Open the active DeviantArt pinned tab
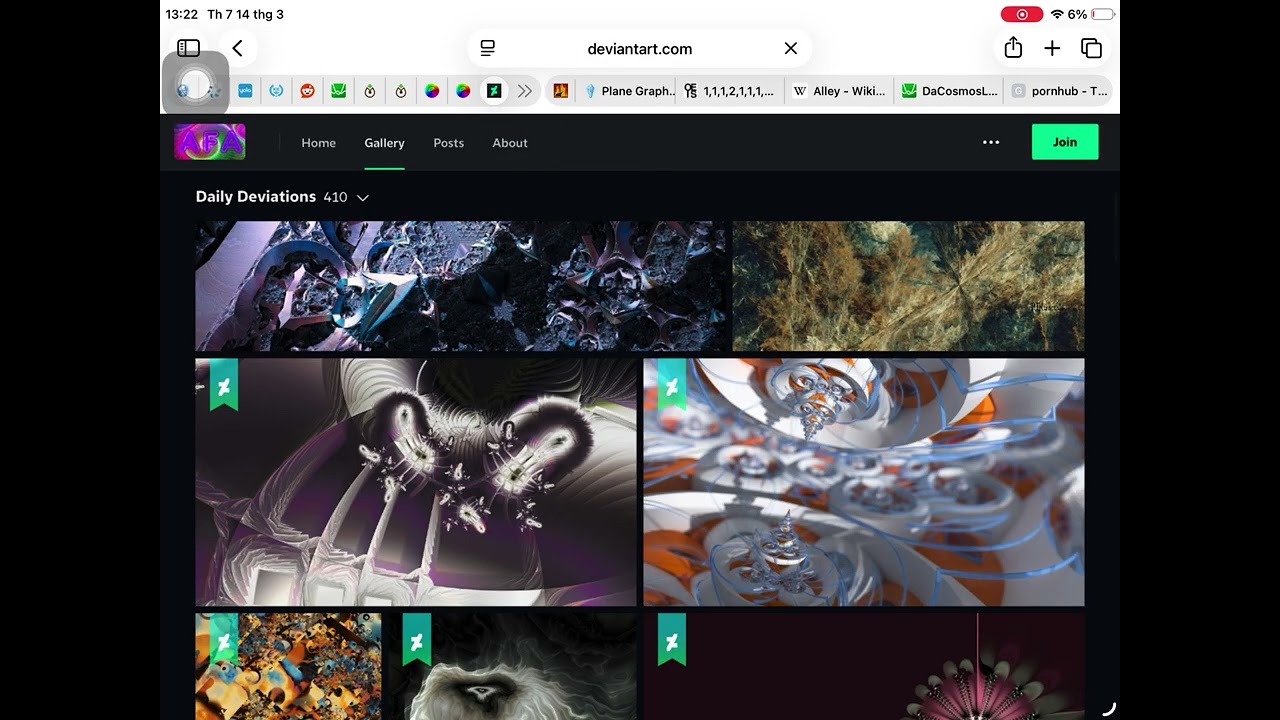 [x=494, y=91]
